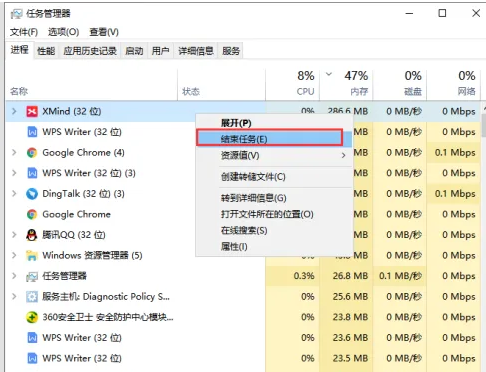The image size is (486, 372).
Task: Expand the 腾讯QQ (32 位) group
Action: pos(14,235)
